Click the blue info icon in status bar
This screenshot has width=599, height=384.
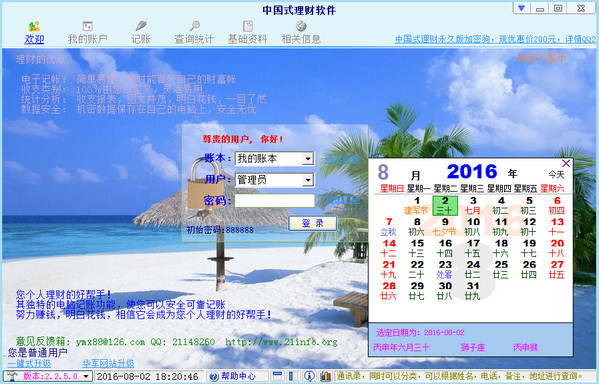(x=309, y=376)
